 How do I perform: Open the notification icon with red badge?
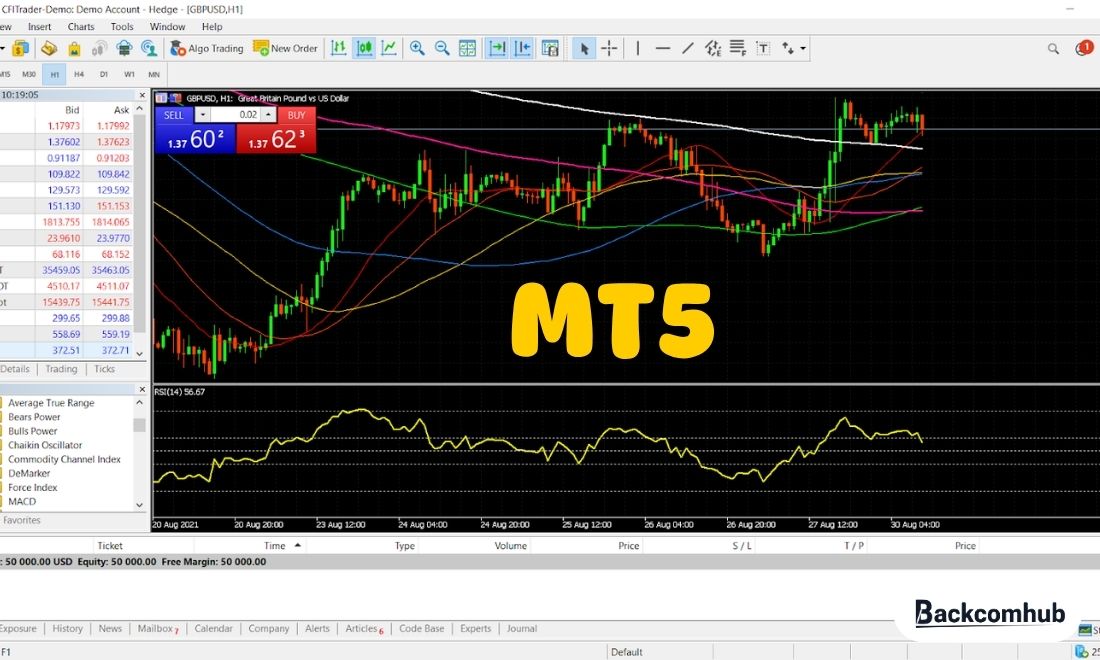pyautogui.click(x=1084, y=48)
